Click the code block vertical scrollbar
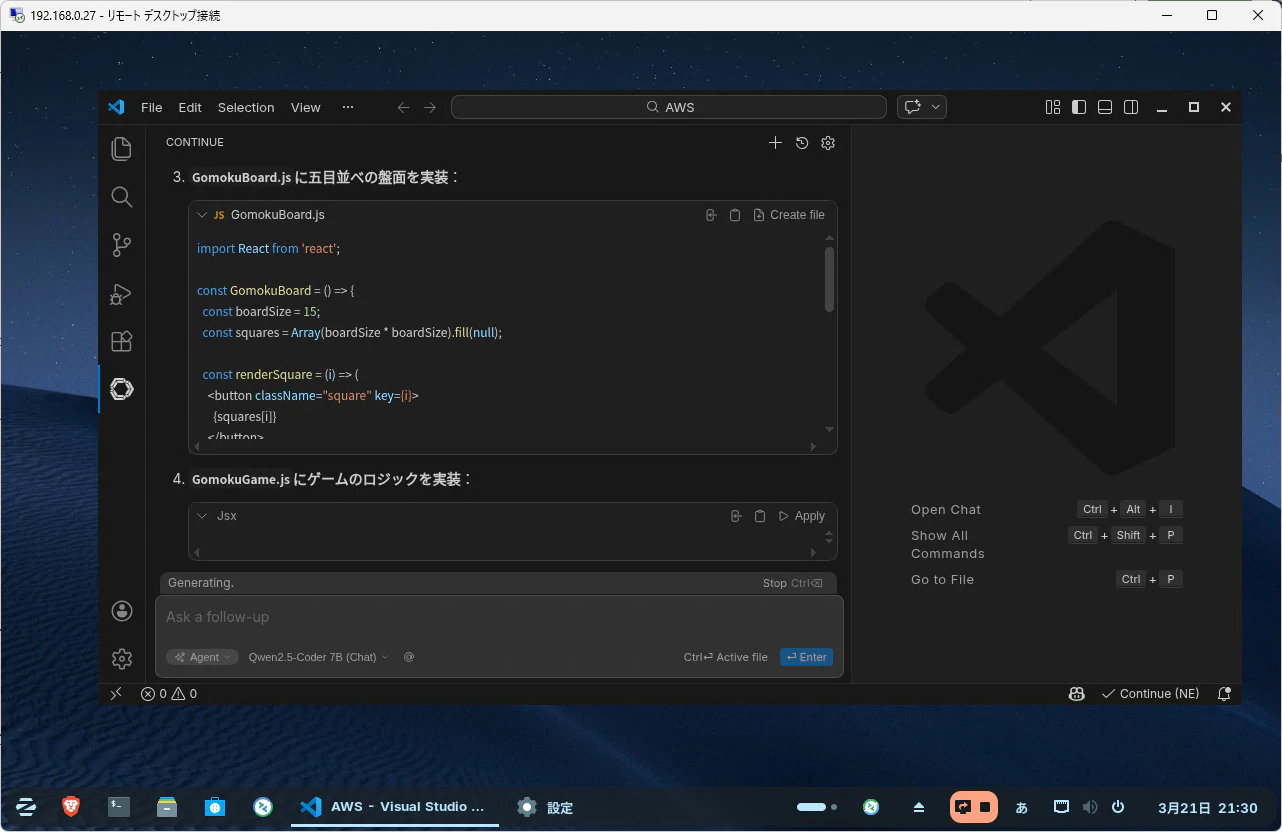 click(x=829, y=279)
